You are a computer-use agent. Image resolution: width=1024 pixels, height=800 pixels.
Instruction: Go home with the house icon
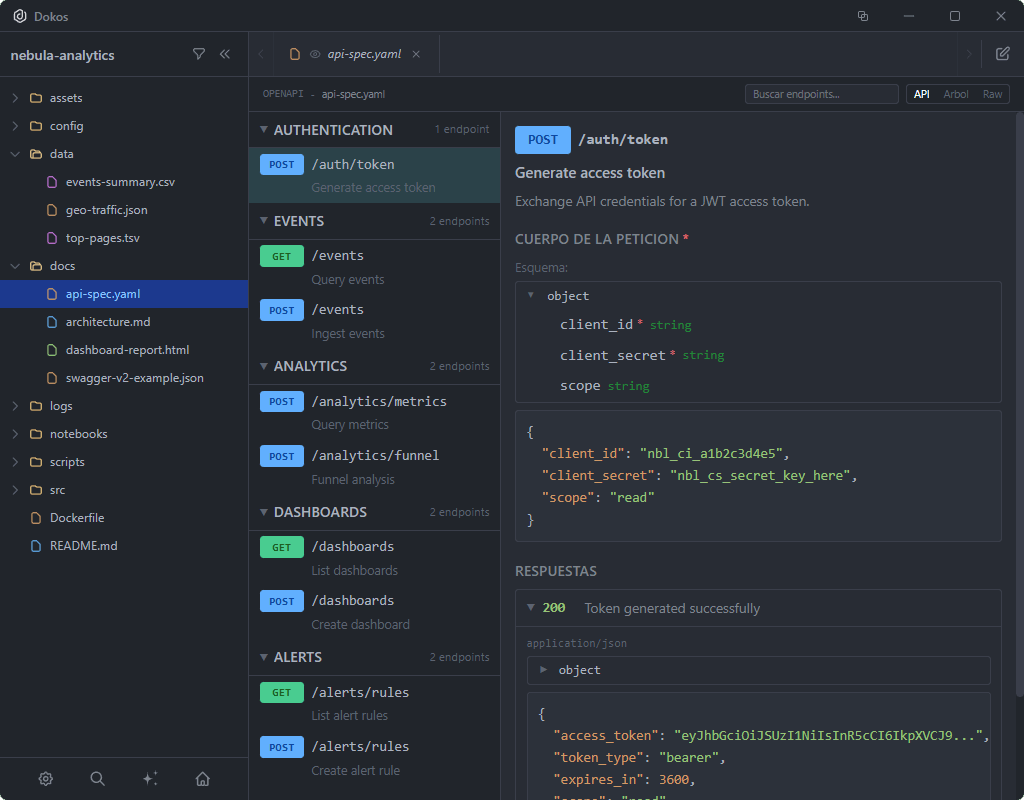click(x=204, y=778)
